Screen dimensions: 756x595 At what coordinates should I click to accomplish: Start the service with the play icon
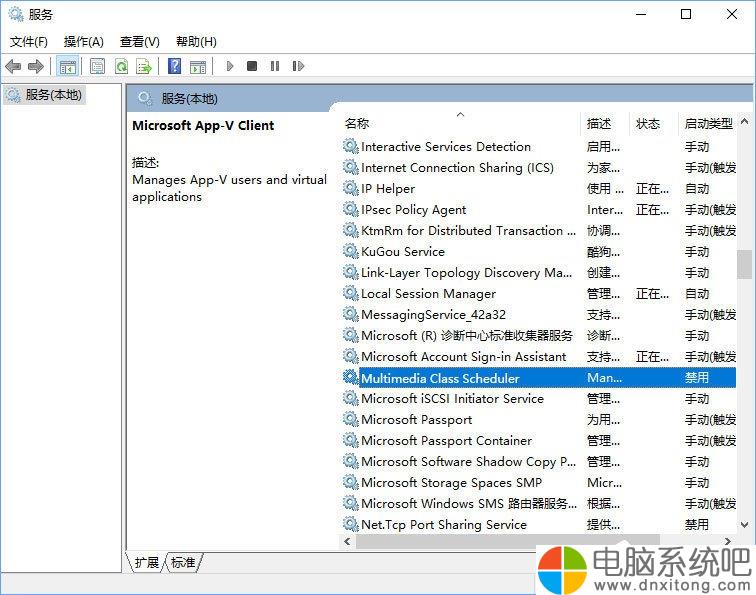[230, 66]
